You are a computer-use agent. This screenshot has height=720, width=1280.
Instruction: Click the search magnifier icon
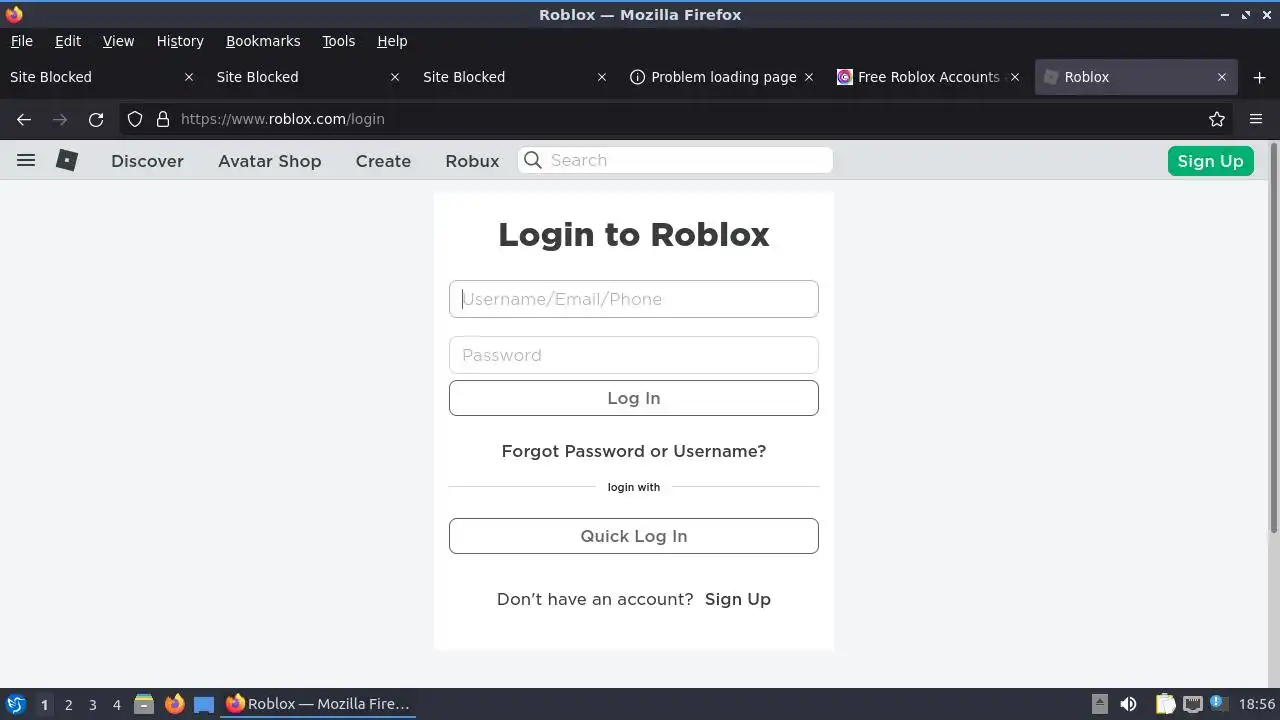(533, 160)
